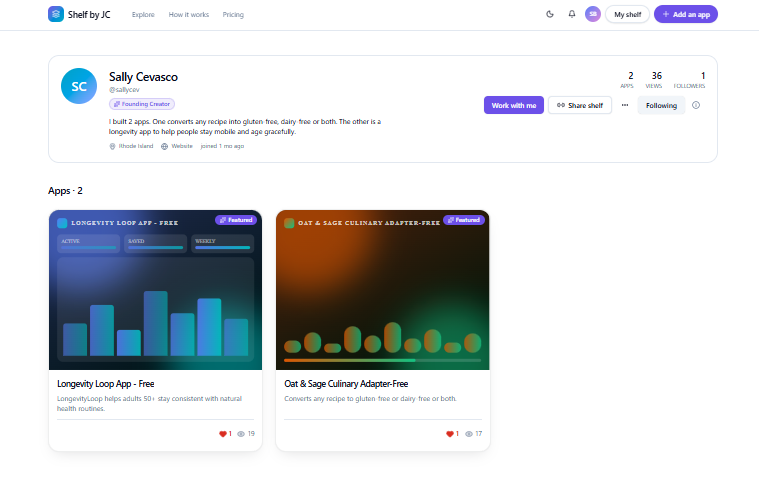Toggle dark mode moon icon

pyautogui.click(x=549, y=14)
